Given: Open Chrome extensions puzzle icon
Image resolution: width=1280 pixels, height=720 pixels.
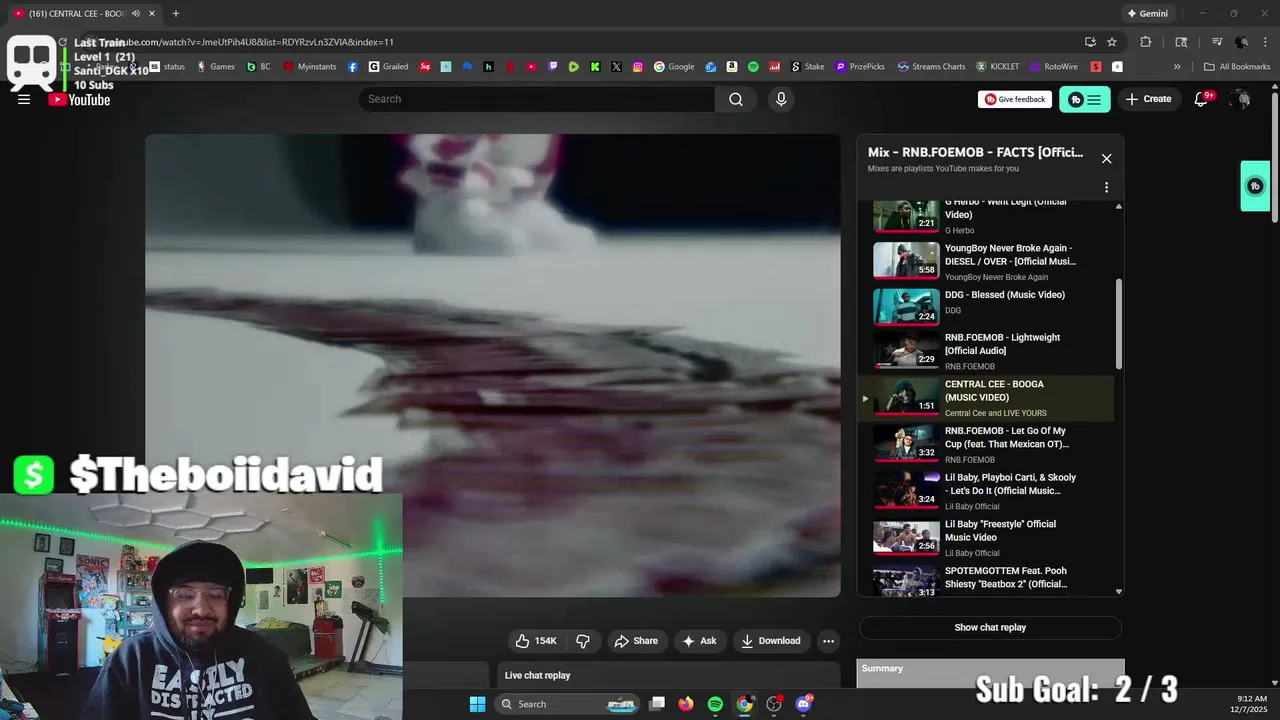Looking at the screenshot, I should point(1146,42).
